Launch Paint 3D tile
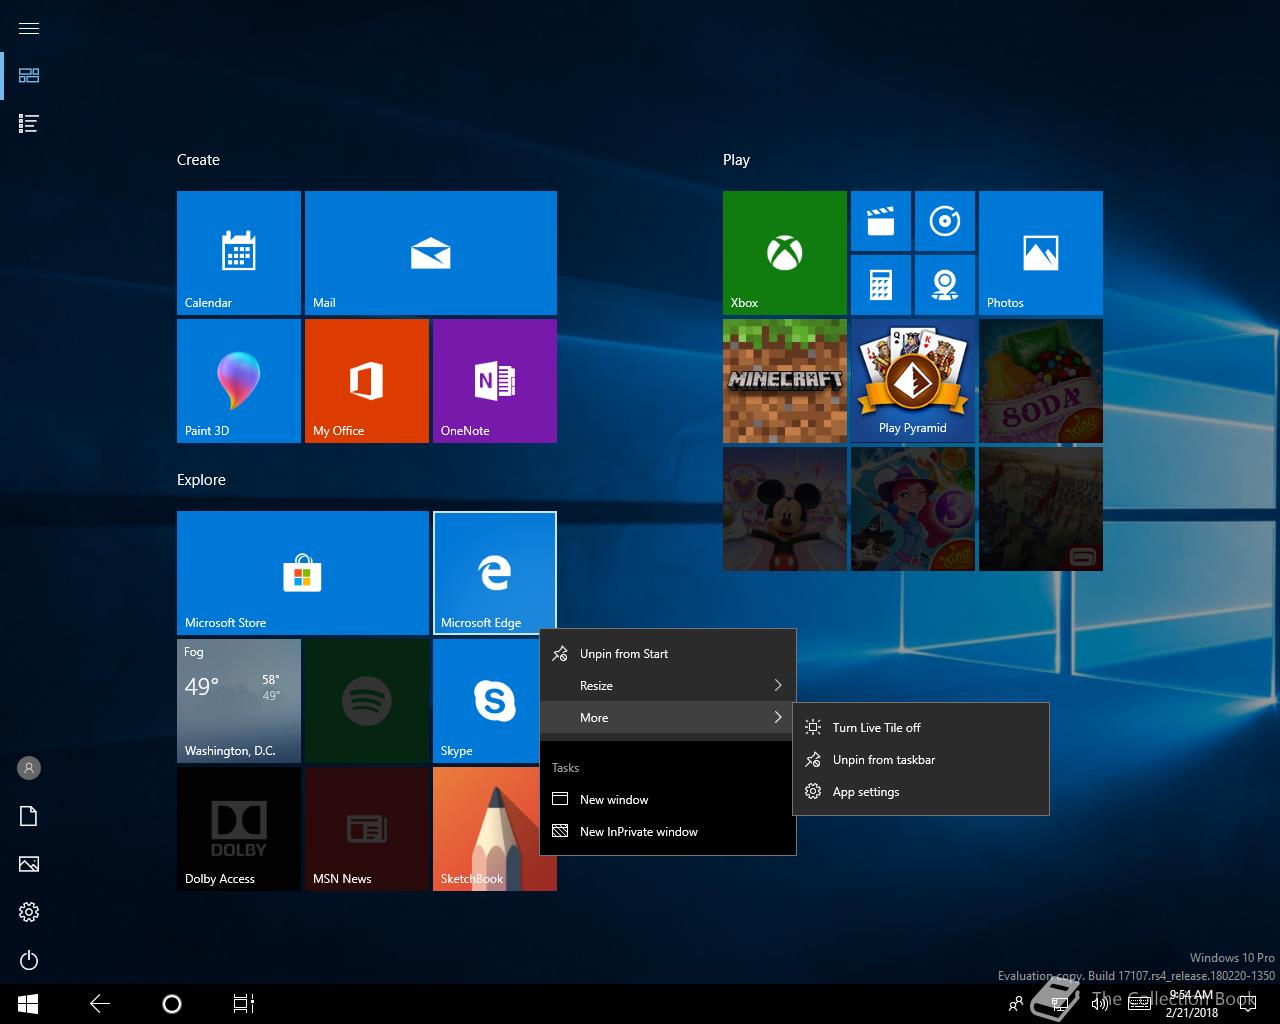Image resolution: width=1280 pixels, height=1024 pixels. pos(239,381)
